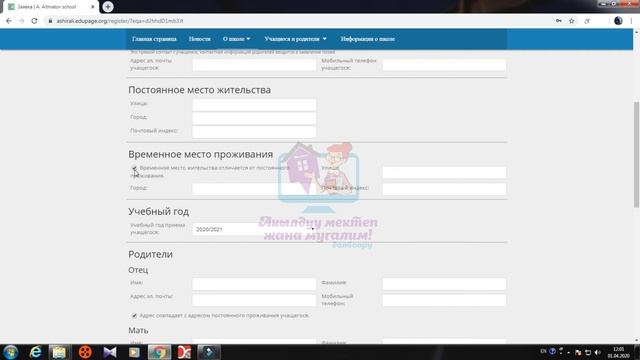Screen dimensions: 640x360
Task: Expand 'Учащиеся и родители' menu dropdown
Action: click(x=296, y=39)
